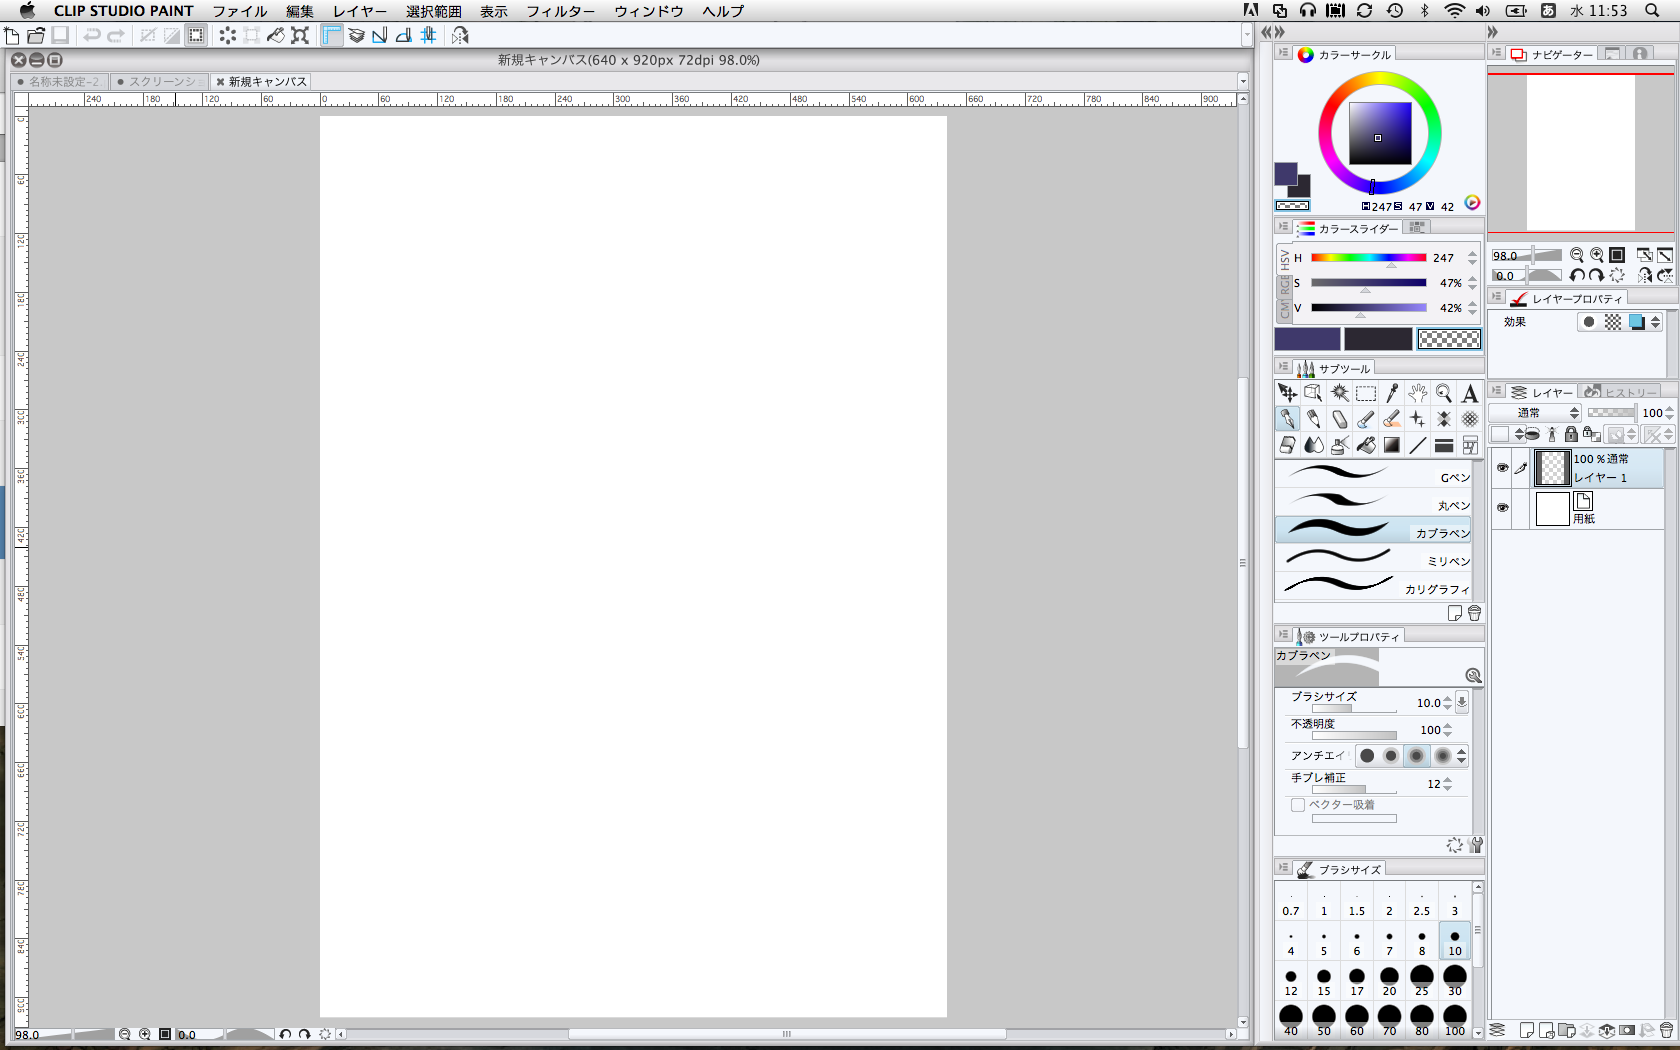Select brush size preset 30
Image resolution: width=1680 pixels, height=1050 pixels.
(1455, 980)
